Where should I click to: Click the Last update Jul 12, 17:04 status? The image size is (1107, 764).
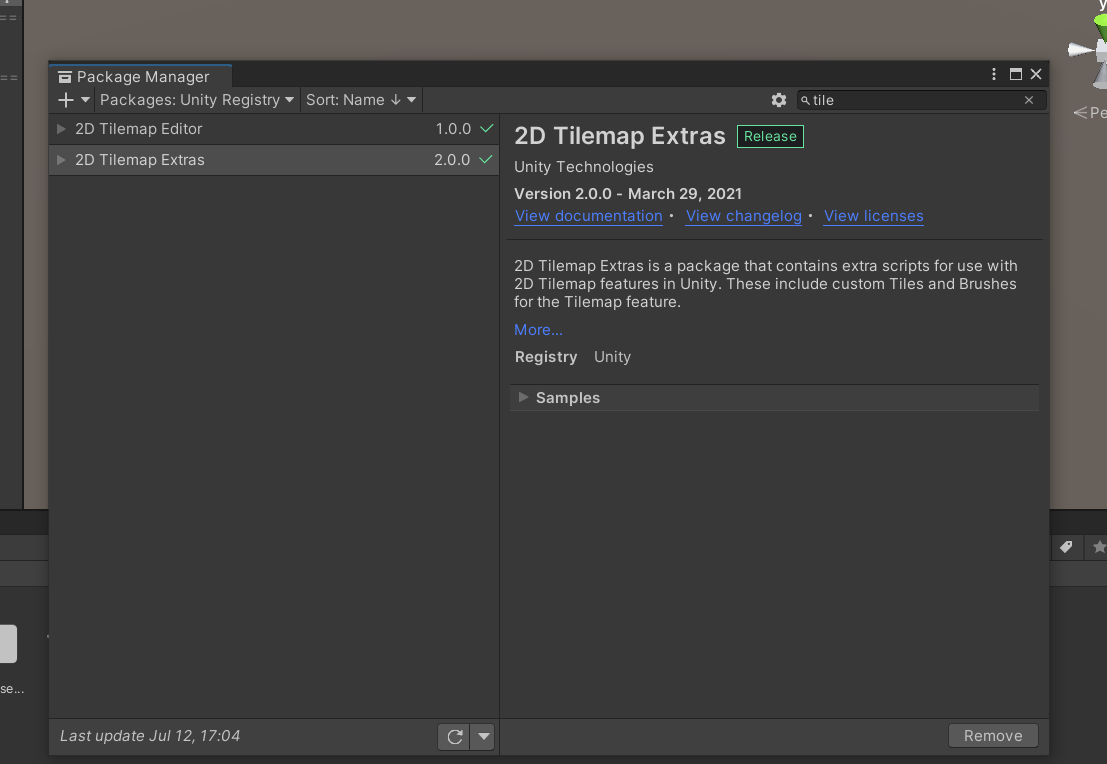pyautogui.click(x=150, y=736)
